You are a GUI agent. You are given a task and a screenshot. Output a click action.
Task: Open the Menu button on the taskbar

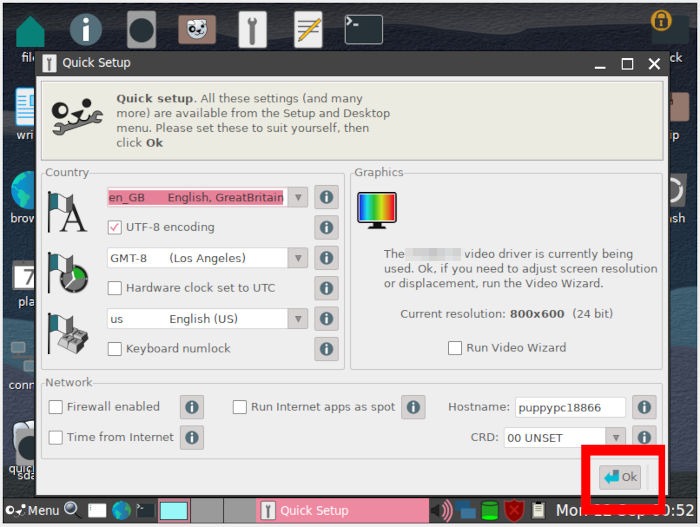point(32,510)
